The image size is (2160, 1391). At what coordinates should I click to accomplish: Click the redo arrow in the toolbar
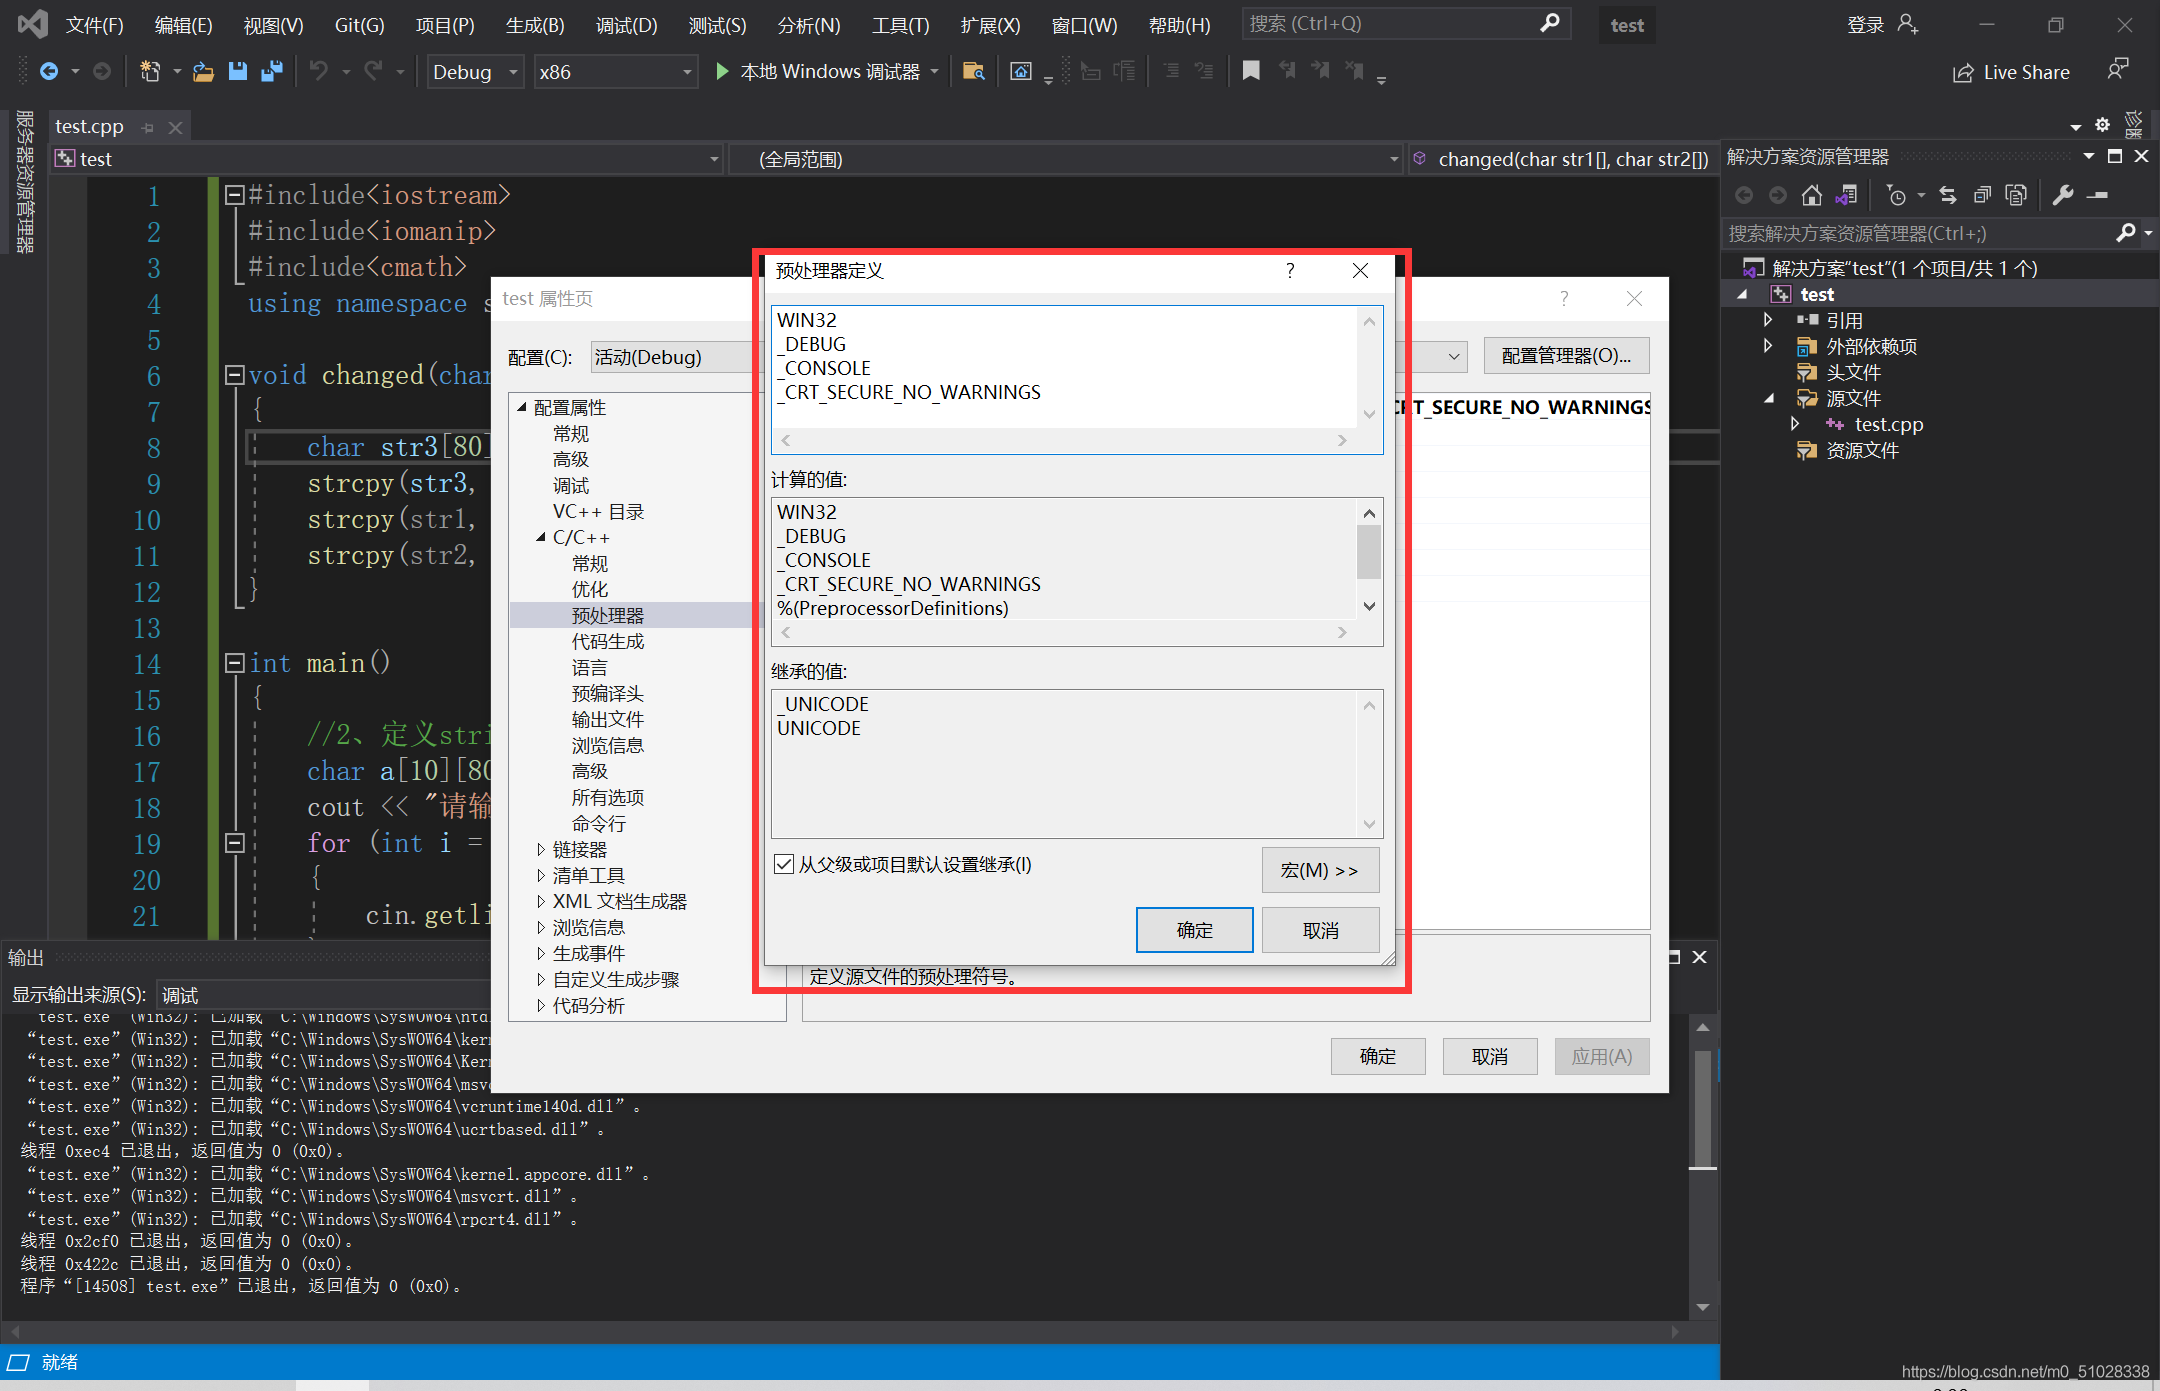(x=373, y=72)
